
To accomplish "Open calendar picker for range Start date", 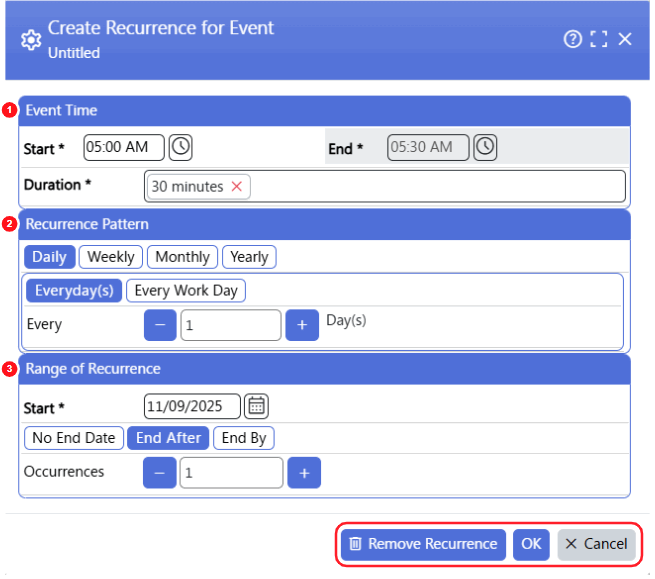I will tap(256, 406).
